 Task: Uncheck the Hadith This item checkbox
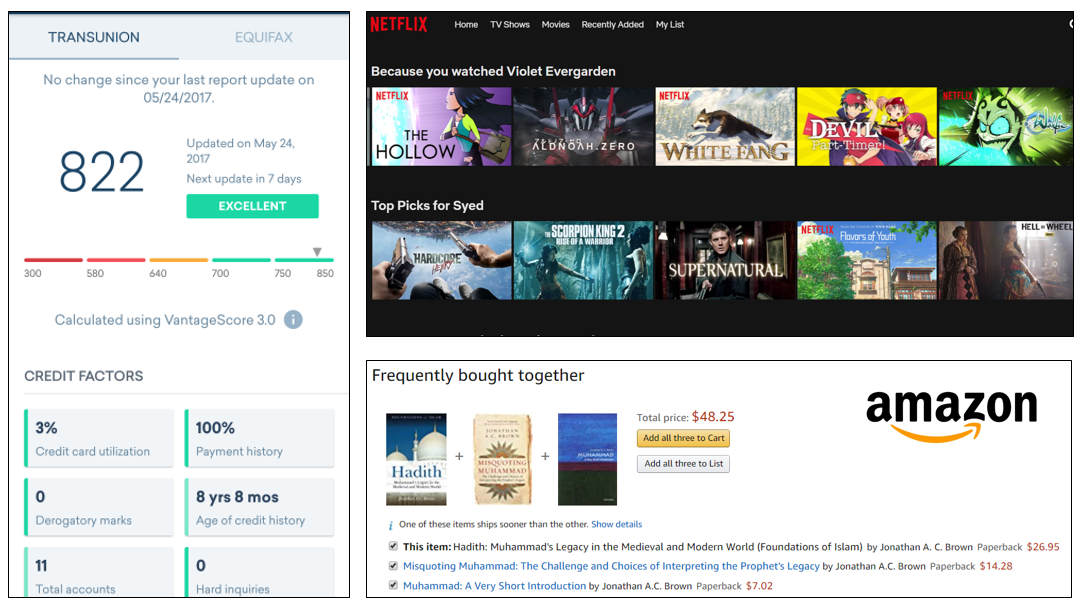point(393,546)
